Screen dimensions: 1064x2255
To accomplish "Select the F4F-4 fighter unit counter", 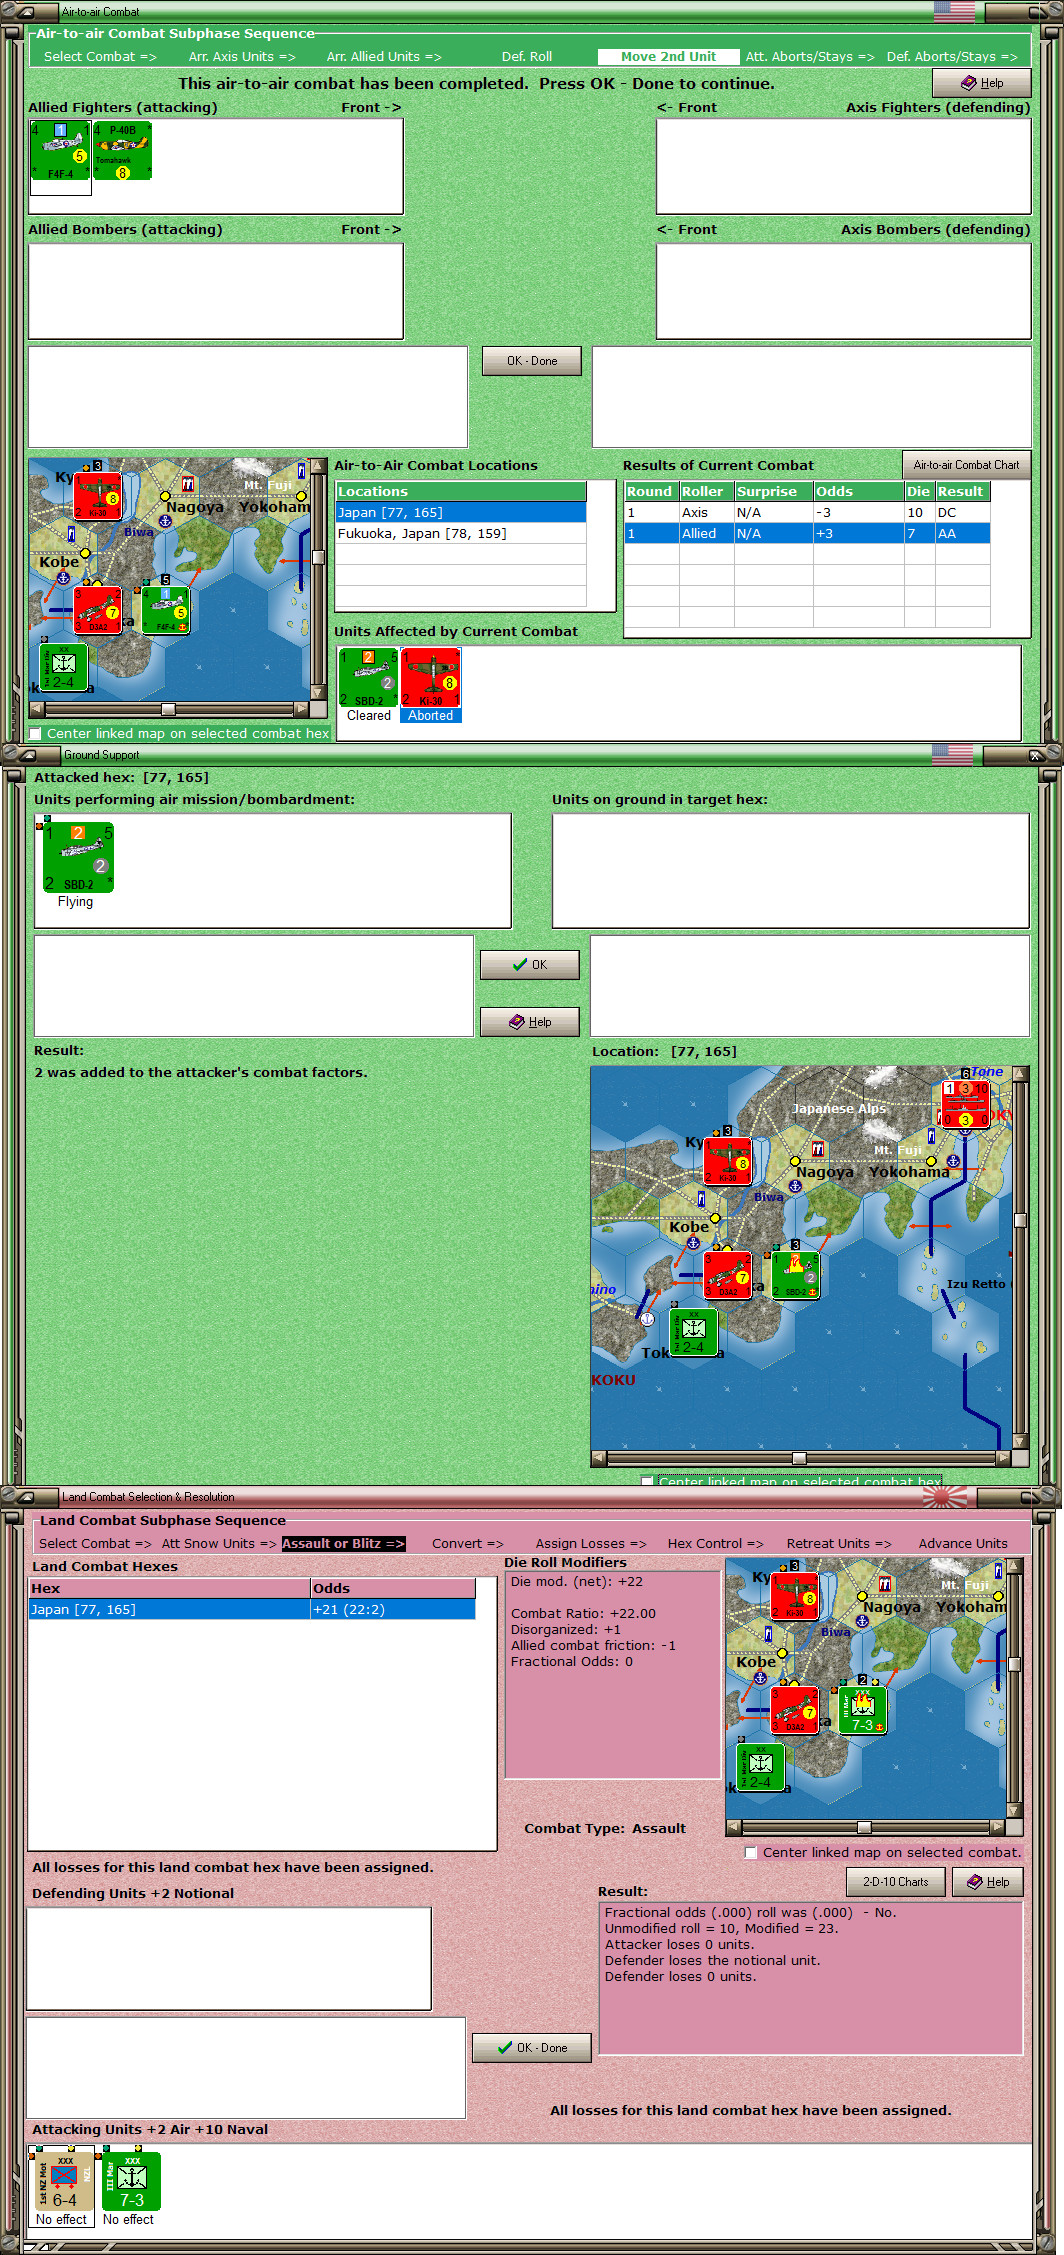I will point(61,151).
